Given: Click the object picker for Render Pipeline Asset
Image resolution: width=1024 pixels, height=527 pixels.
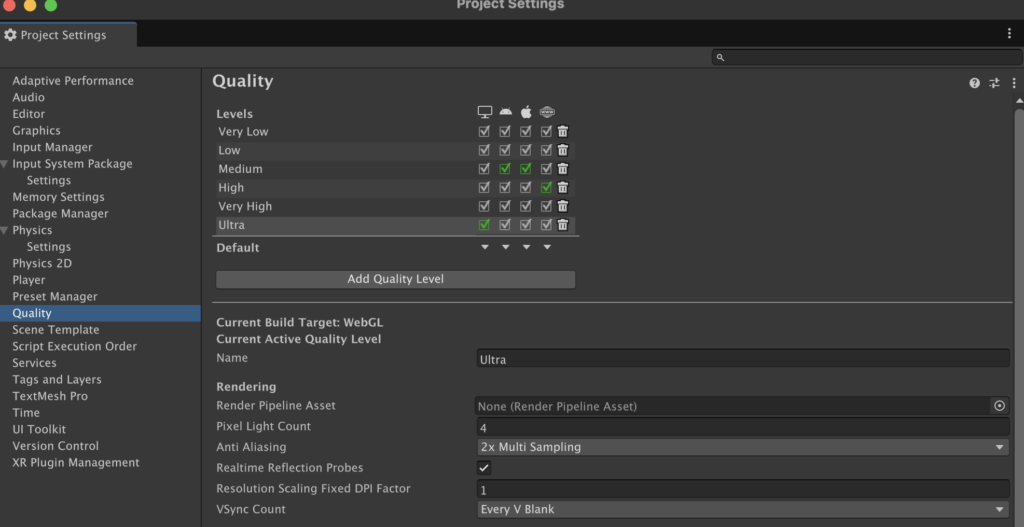Looking at the screenshot, I should click(x=999, y=406).
